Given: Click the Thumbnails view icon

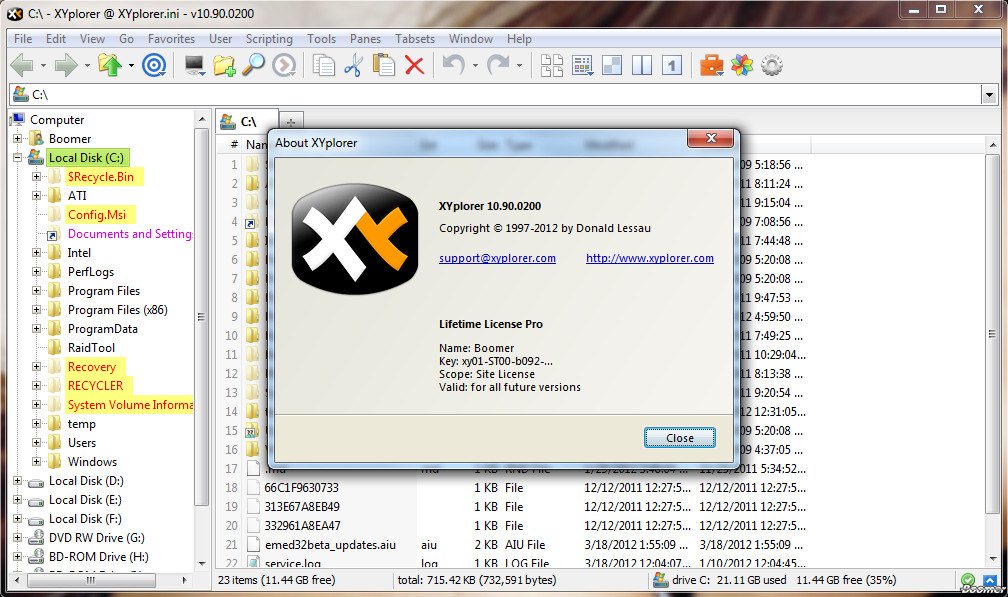Looking at the screenshot, I should click(552, 65).
